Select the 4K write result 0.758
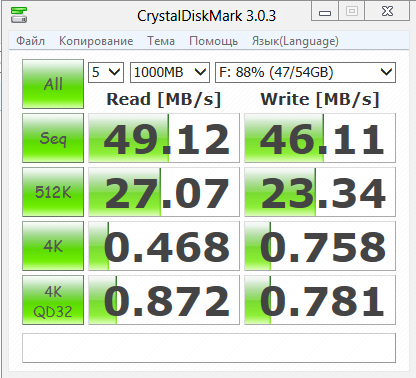The image size is (416, 378). [320, 246]
